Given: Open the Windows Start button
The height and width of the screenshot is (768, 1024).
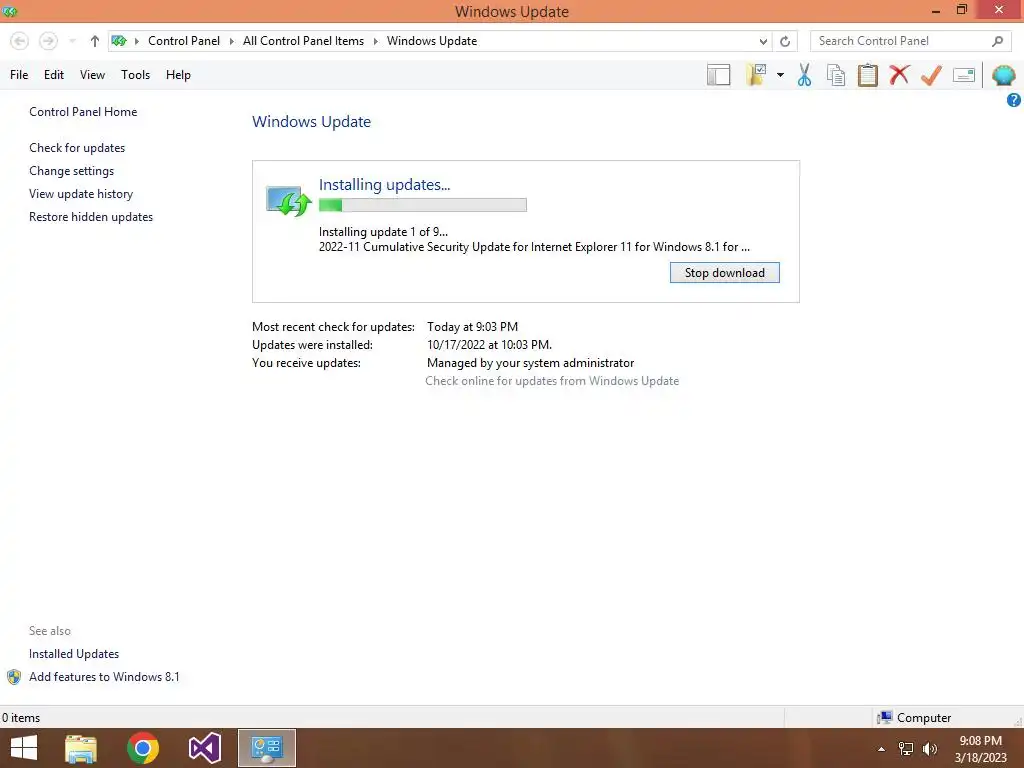Looking at the screenshot, I should (x=24, y=748).
